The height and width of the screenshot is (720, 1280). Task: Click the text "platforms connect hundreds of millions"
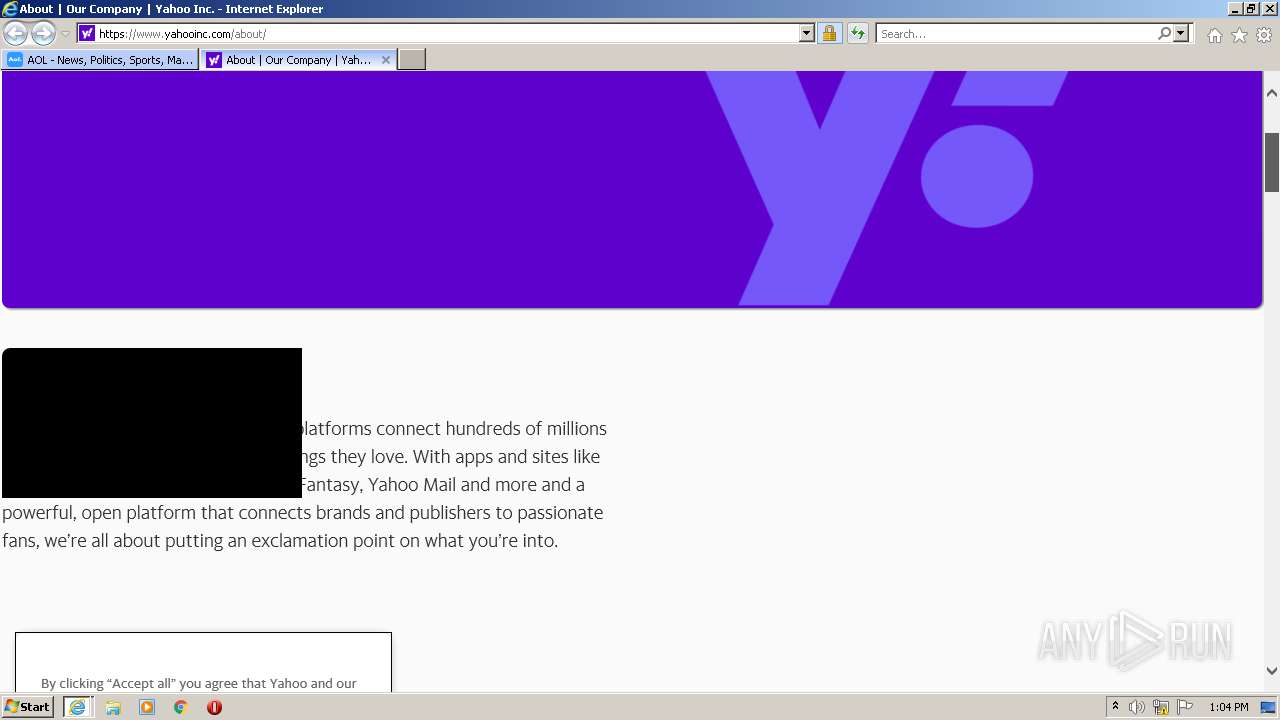454,429
